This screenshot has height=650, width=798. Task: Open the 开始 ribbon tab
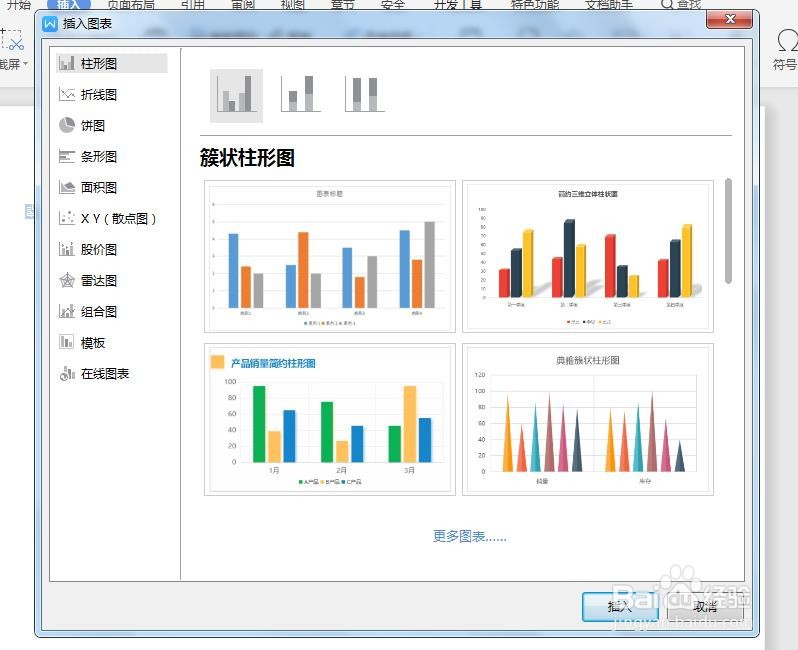[x=19, y=5]
